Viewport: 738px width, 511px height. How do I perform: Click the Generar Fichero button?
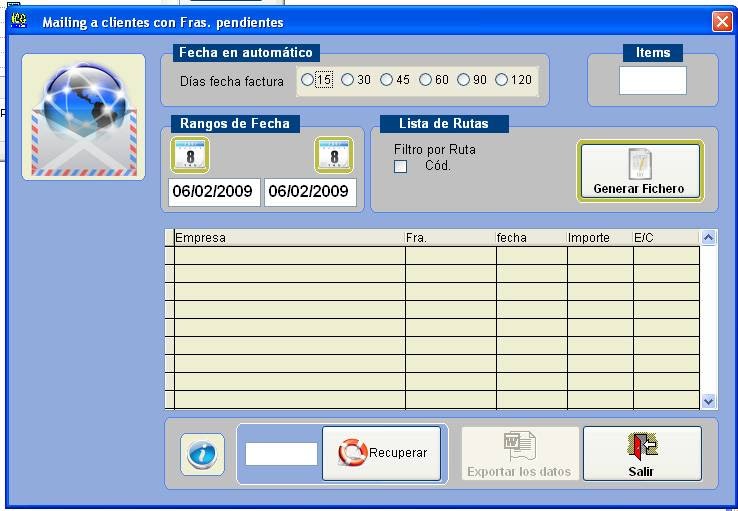click(641, 171)
